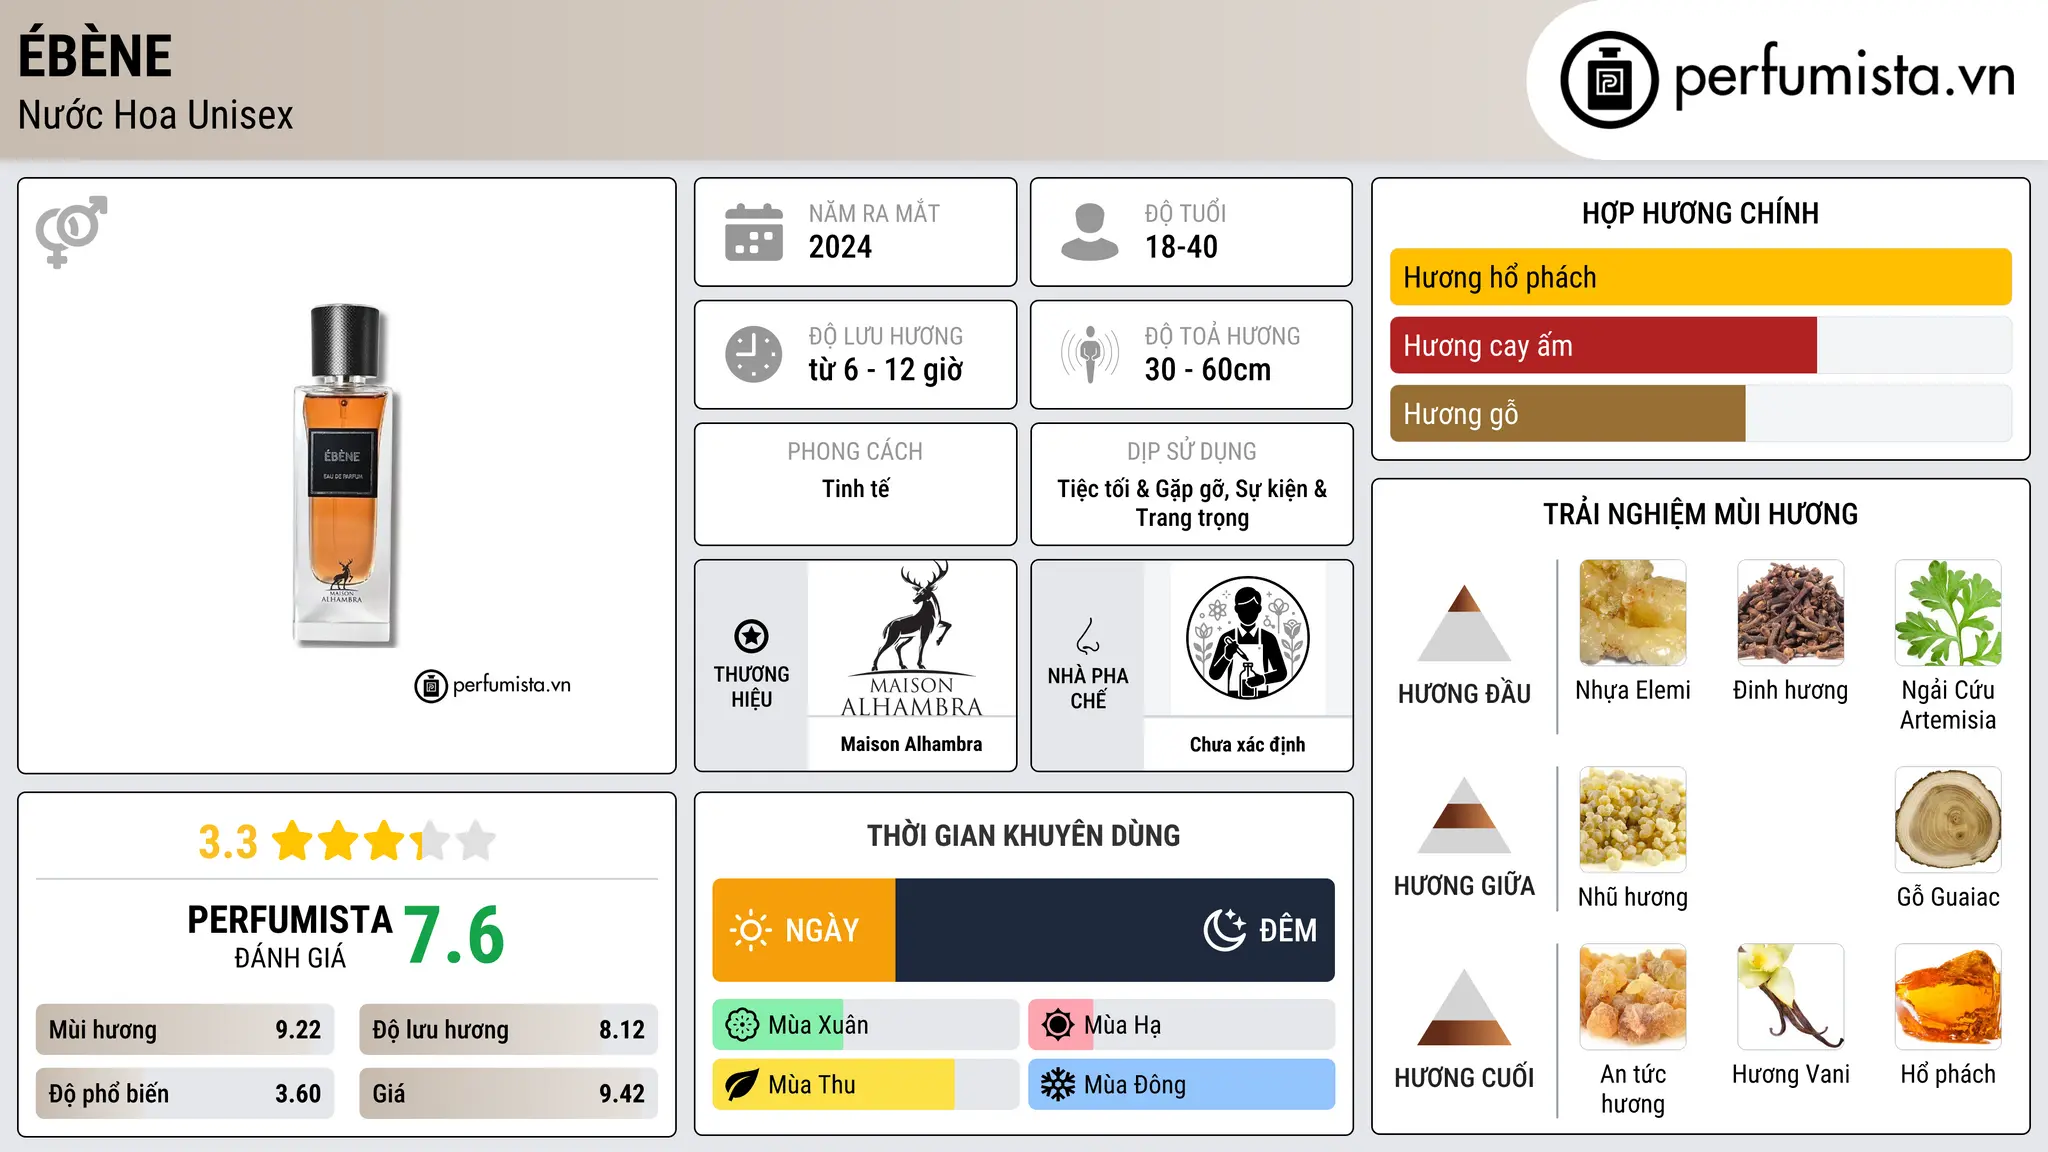Click the sillage icon beside Độ toả hương

click(x=1089, y=354)
